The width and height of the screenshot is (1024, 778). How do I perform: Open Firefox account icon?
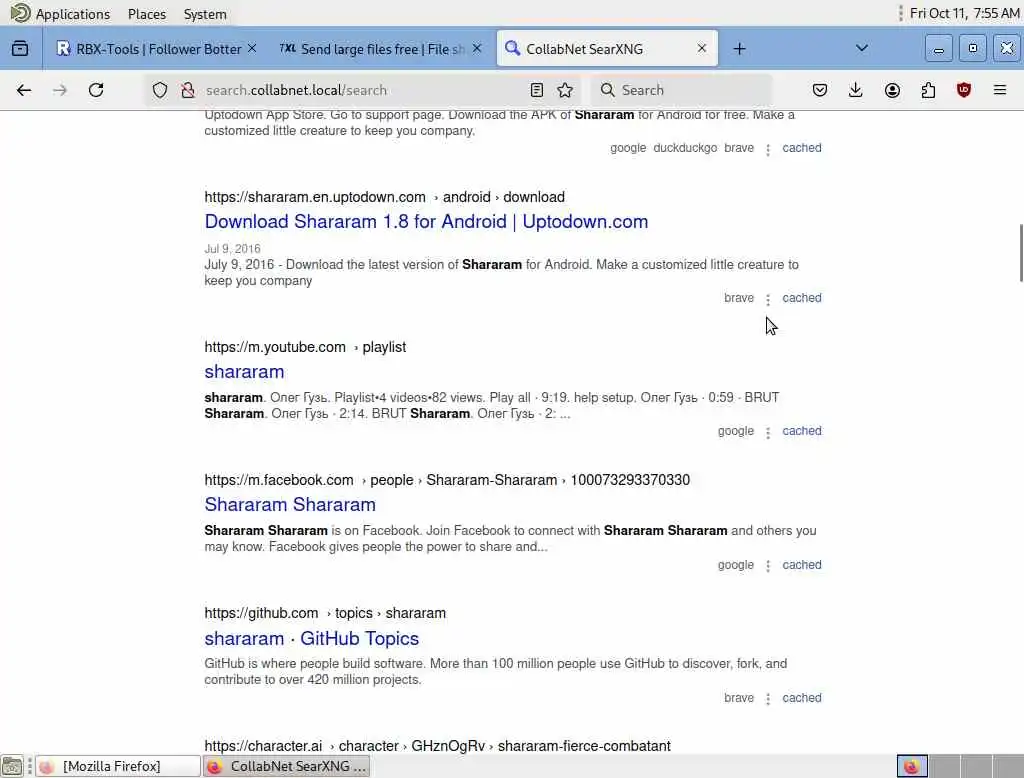(892, 90)
